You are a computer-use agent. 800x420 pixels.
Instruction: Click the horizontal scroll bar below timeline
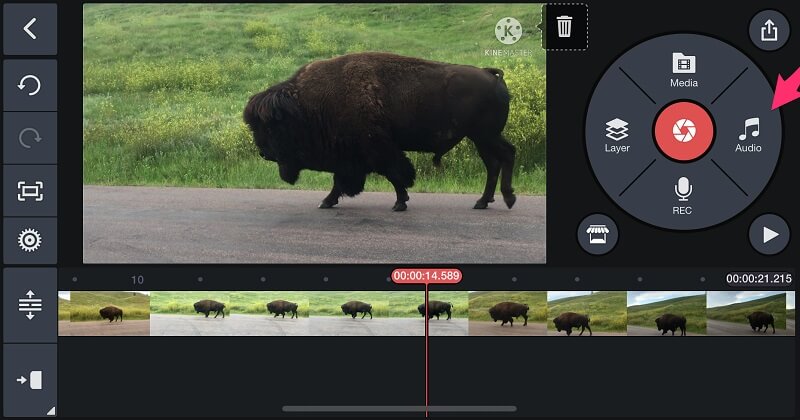coord(400,408)
